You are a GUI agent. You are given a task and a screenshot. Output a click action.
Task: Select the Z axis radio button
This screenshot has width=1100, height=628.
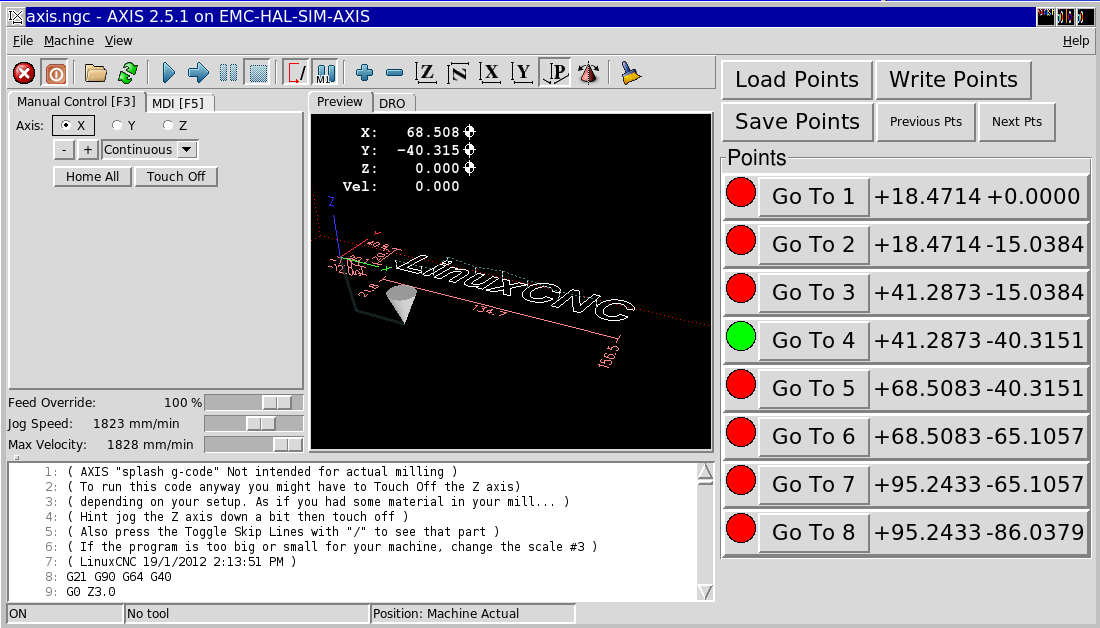175,126
